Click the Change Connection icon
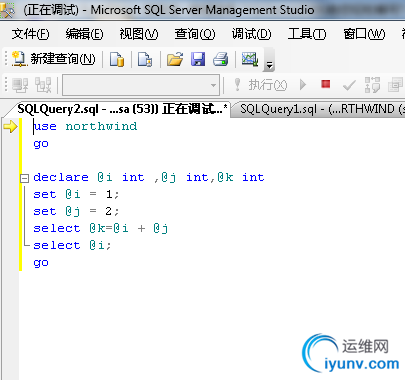405x380 pixels. [43, 85]
